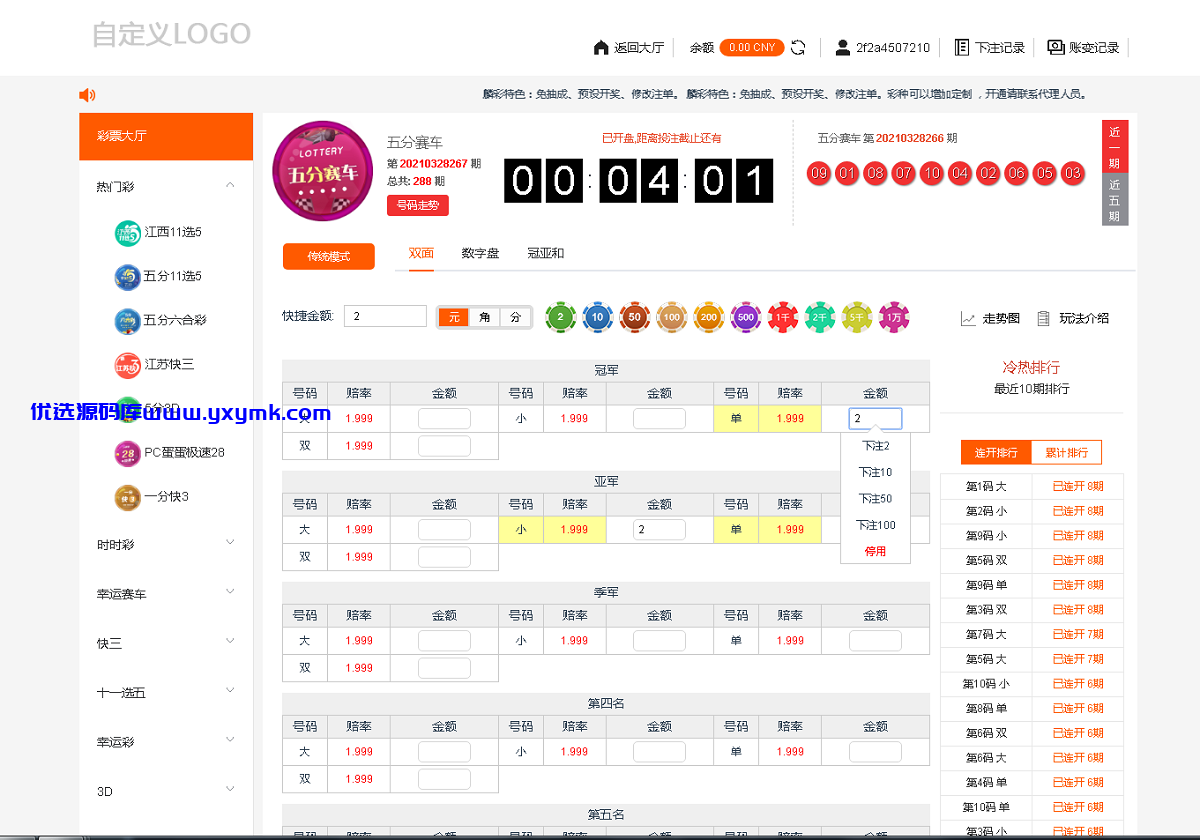Select 角 currency unit
Screen dimensions: 1200x840
click(x=484, y=317)
